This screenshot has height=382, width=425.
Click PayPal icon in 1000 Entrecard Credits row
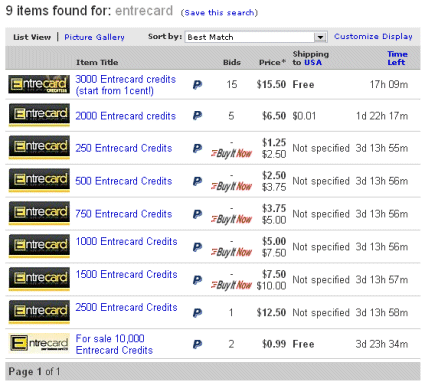pos(197,247)
